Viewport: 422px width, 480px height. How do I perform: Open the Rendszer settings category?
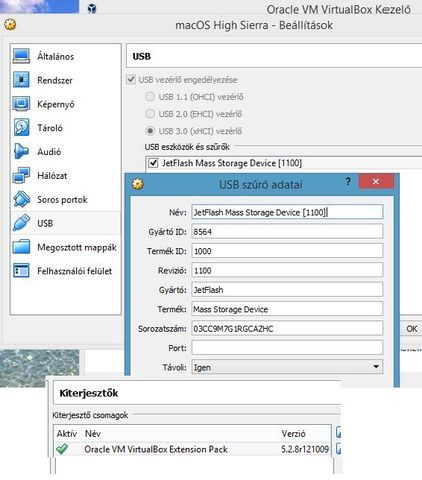(x=66, y=80)
